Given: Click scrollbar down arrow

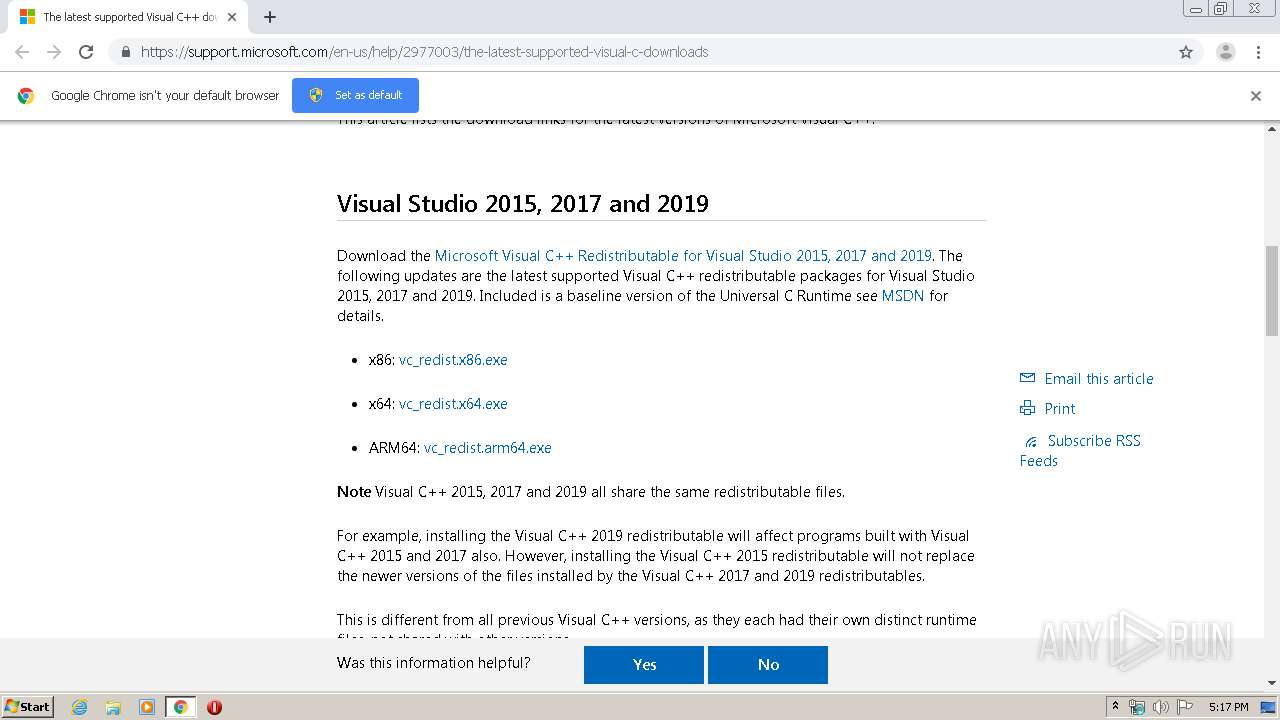Looking at the screenshot, I should [x=1272, y=685].
